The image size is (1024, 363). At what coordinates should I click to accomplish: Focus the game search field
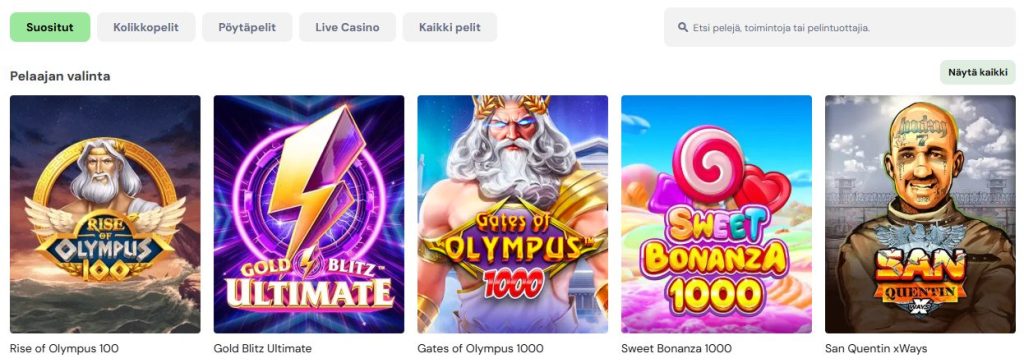839,27
